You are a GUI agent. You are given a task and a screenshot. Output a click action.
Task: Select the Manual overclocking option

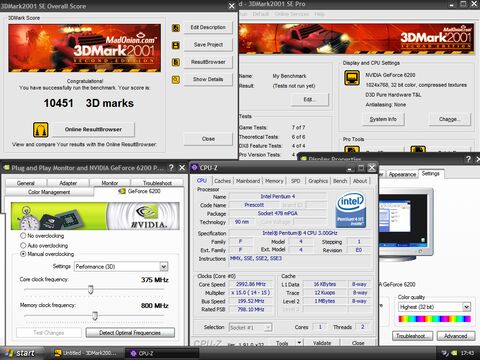point(23,254)
